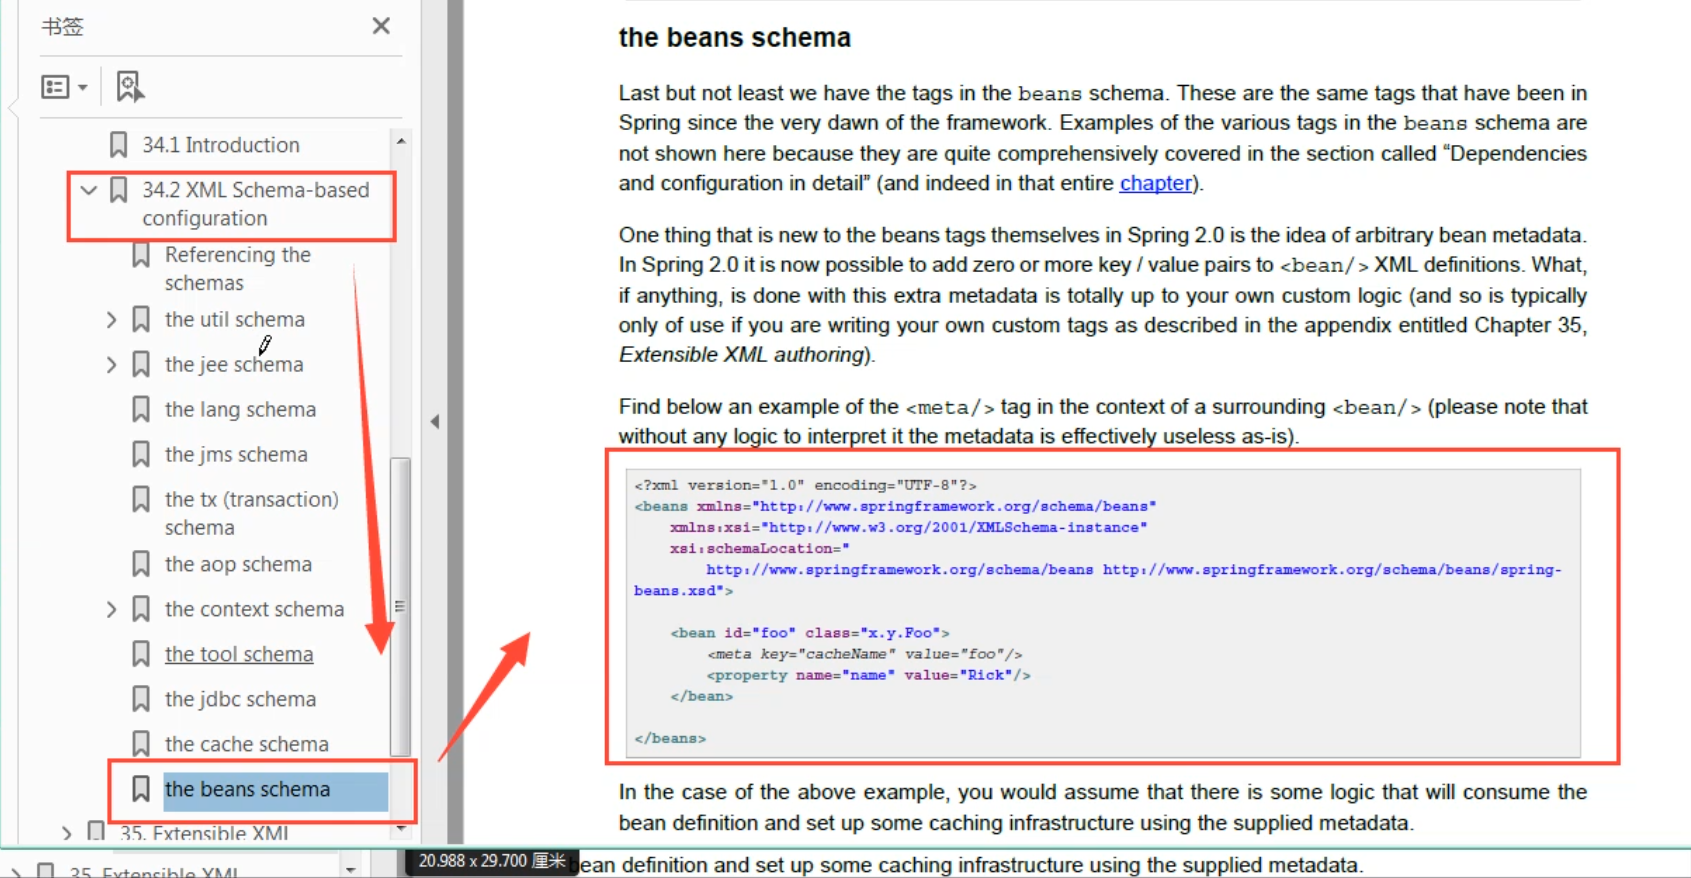
Task: Click bookmark icon beside 34.1 Introduction
Action: (118, 145)
